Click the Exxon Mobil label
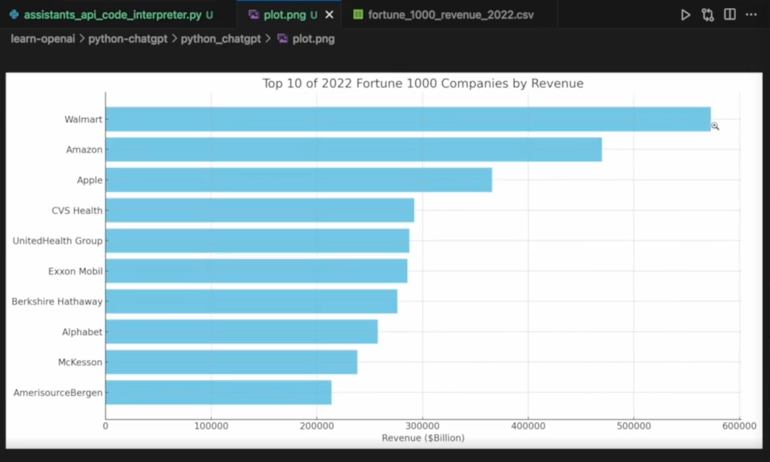 pyautogui.click(x=75, y=271)
